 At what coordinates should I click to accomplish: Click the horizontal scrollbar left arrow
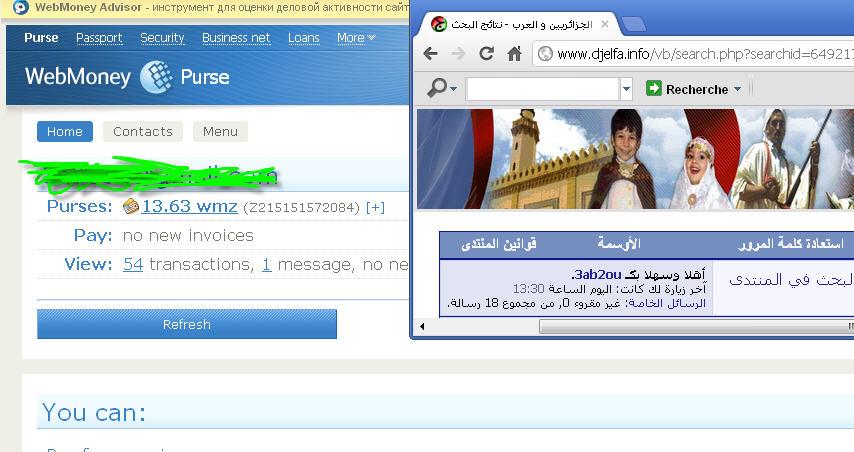[422, 326]
